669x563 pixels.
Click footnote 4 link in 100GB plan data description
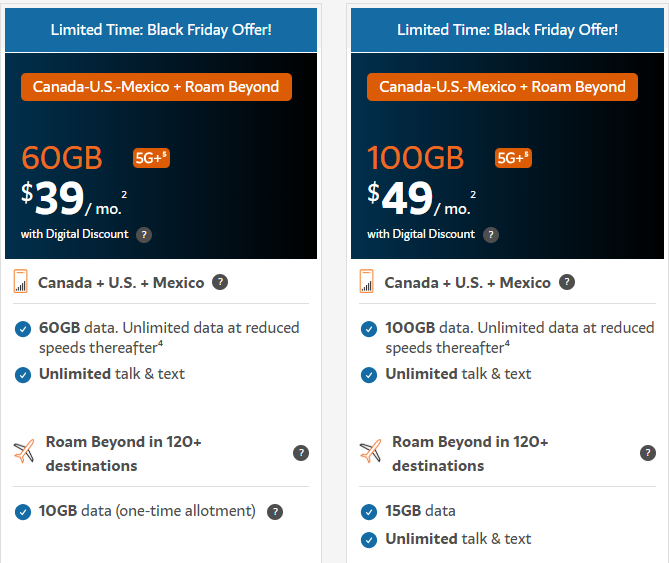click(x=507, y=344)
